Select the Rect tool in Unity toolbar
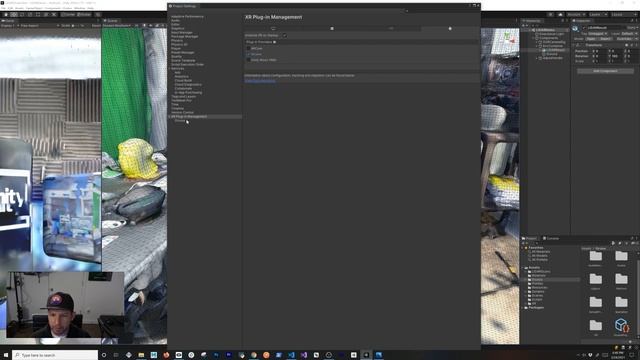The image size is (640, 360). pyautogui.click(x=38, y=14)
